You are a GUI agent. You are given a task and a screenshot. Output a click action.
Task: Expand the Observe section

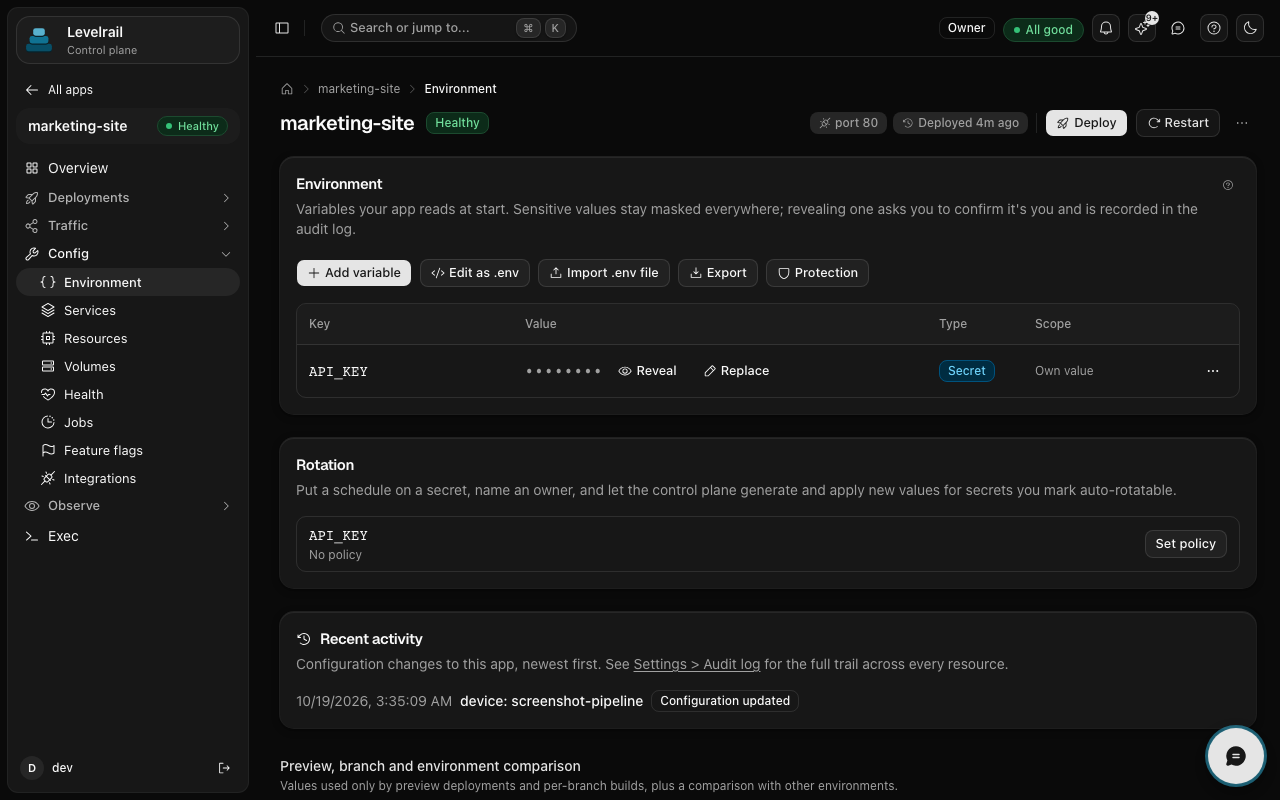click(128, 506)
